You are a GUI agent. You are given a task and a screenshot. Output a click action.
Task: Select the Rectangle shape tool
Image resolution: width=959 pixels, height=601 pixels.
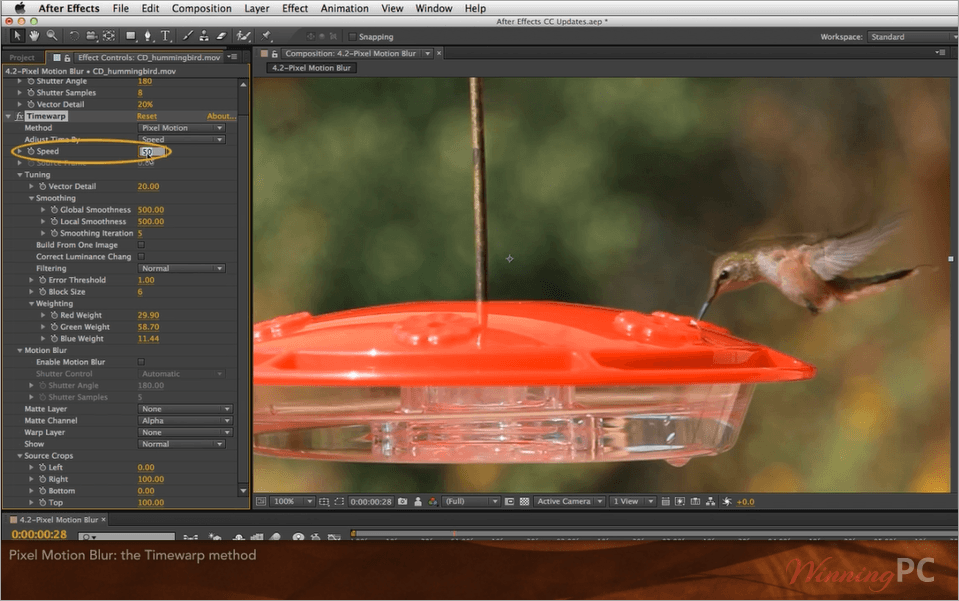click(130, 36)
